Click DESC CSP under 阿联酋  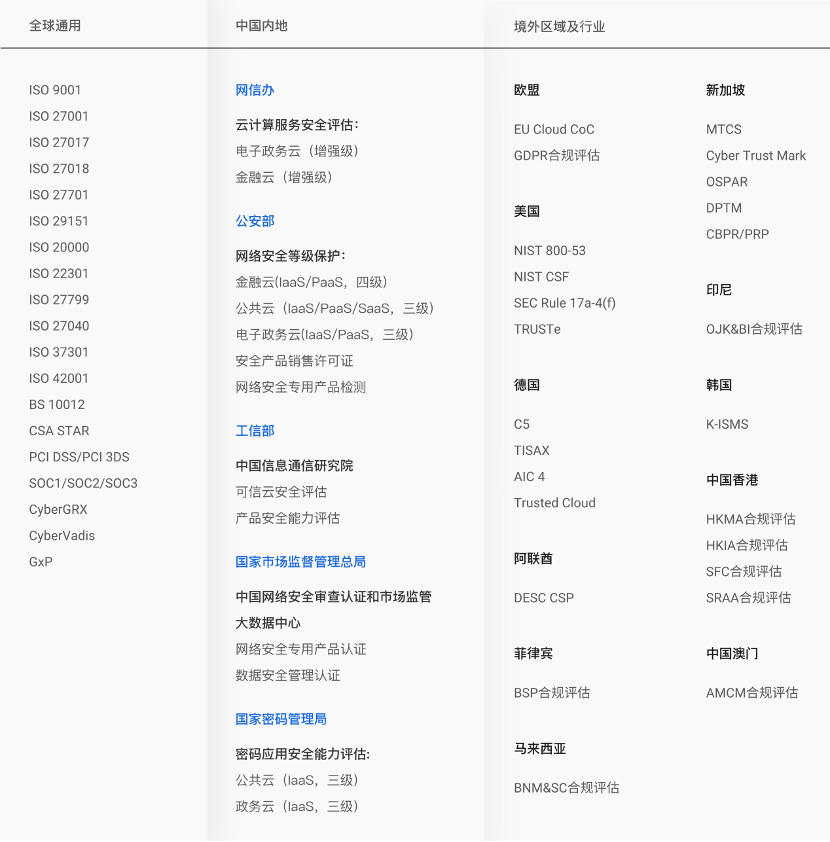544,598
